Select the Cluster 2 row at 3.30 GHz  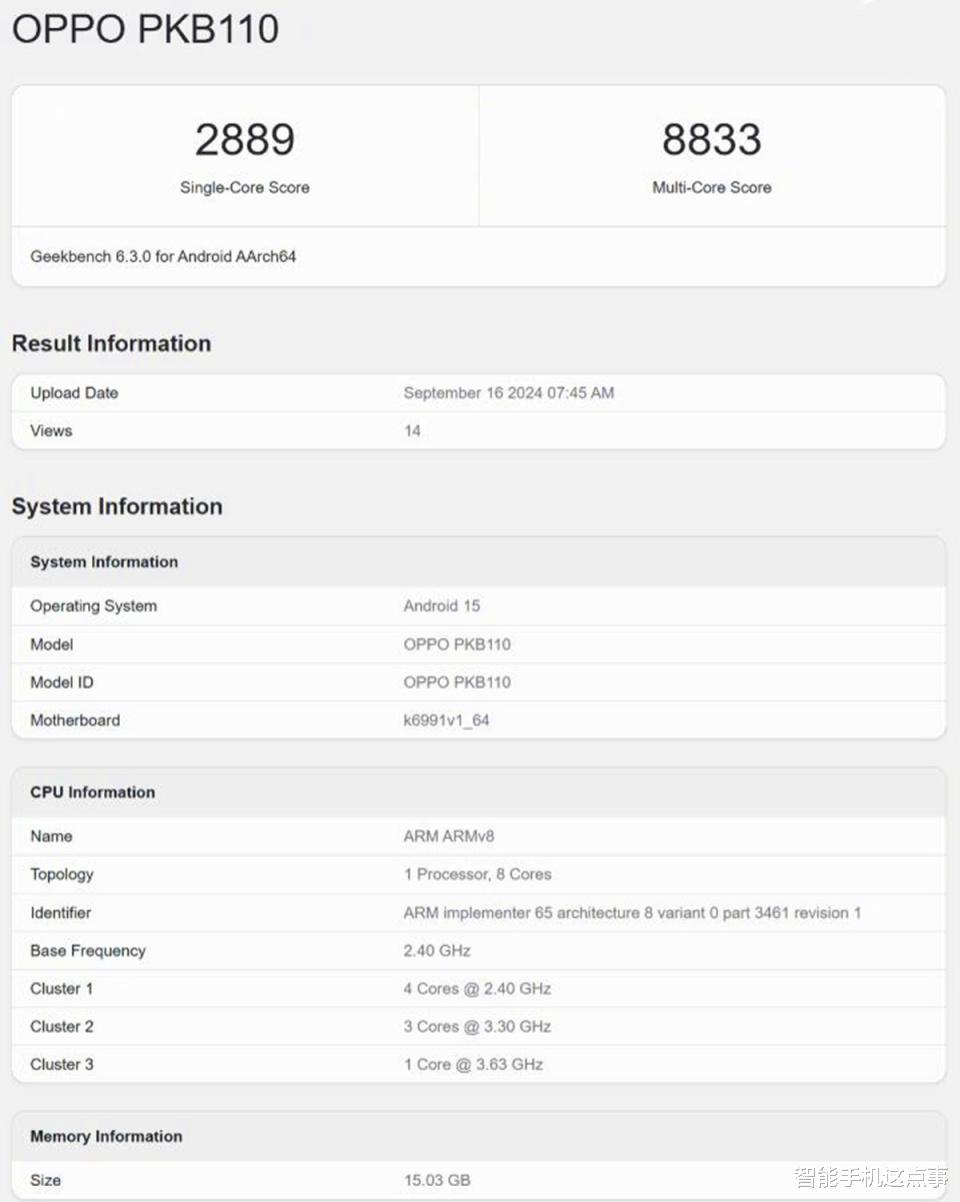[x=480, y=1026]
